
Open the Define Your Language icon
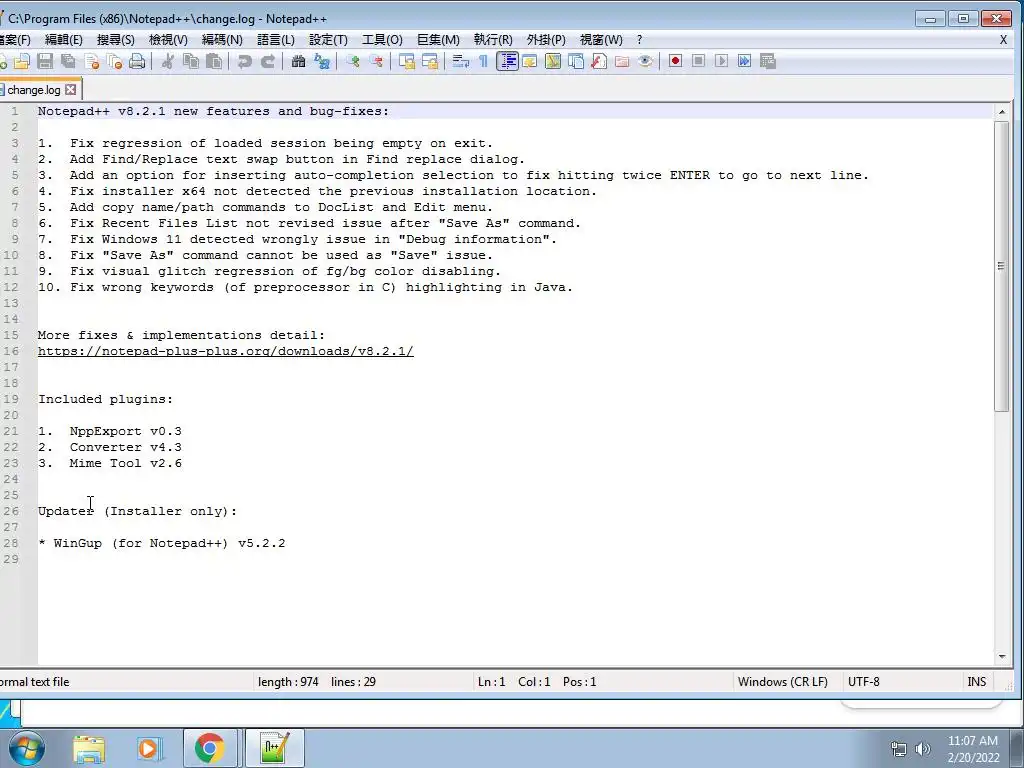click(x=530, y=61)
